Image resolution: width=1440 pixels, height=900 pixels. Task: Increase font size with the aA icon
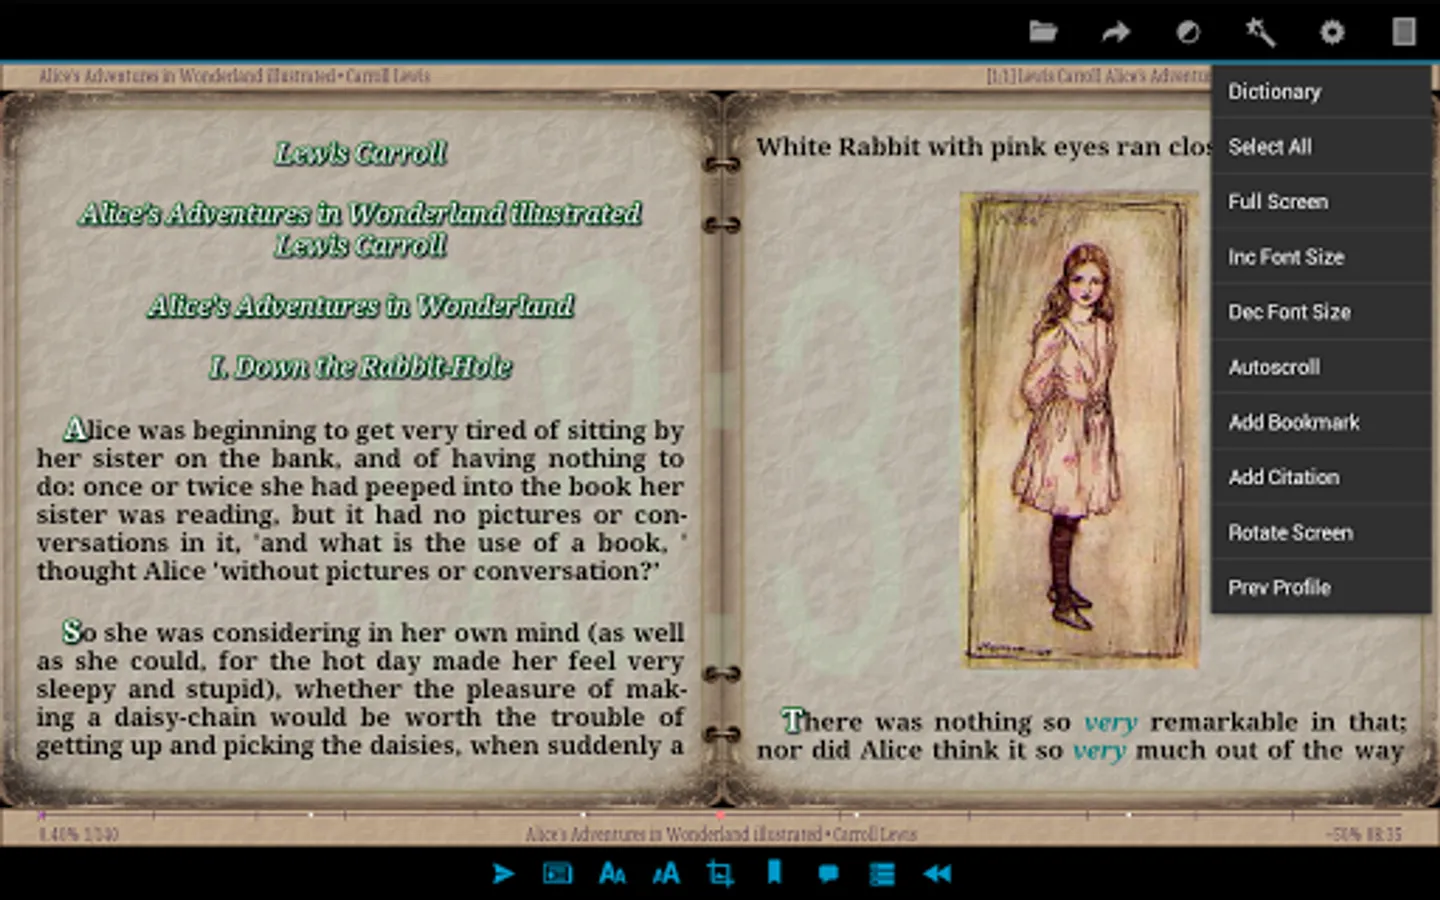666,874
